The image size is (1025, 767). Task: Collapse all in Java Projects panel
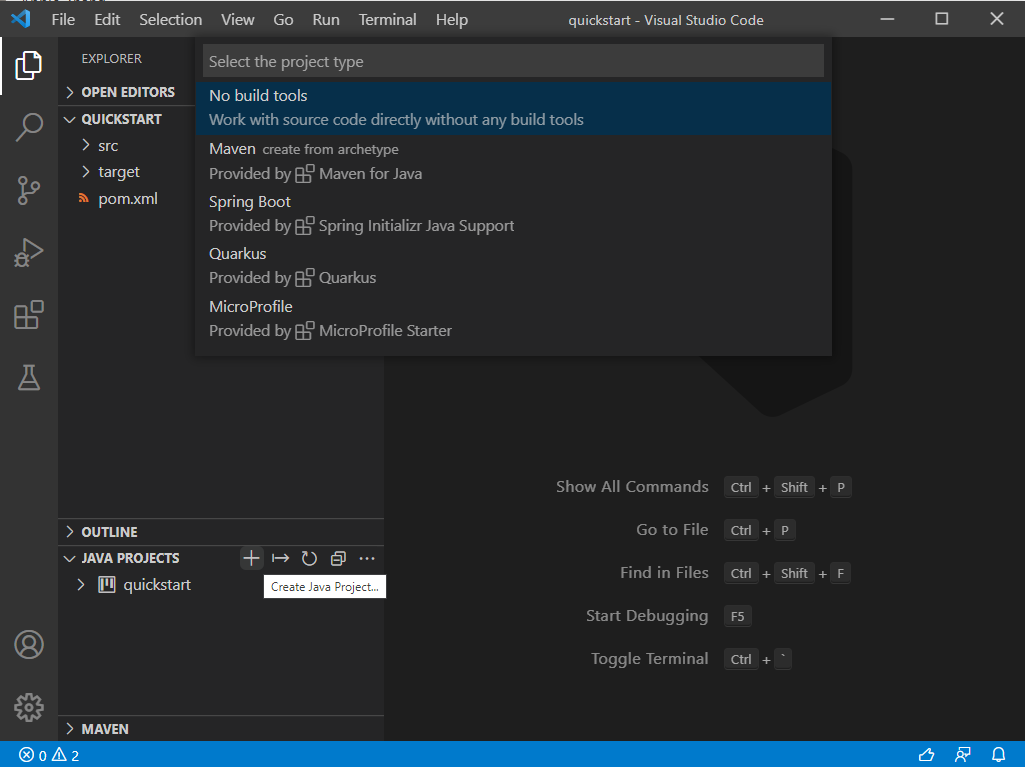click(x=338, y=558)
